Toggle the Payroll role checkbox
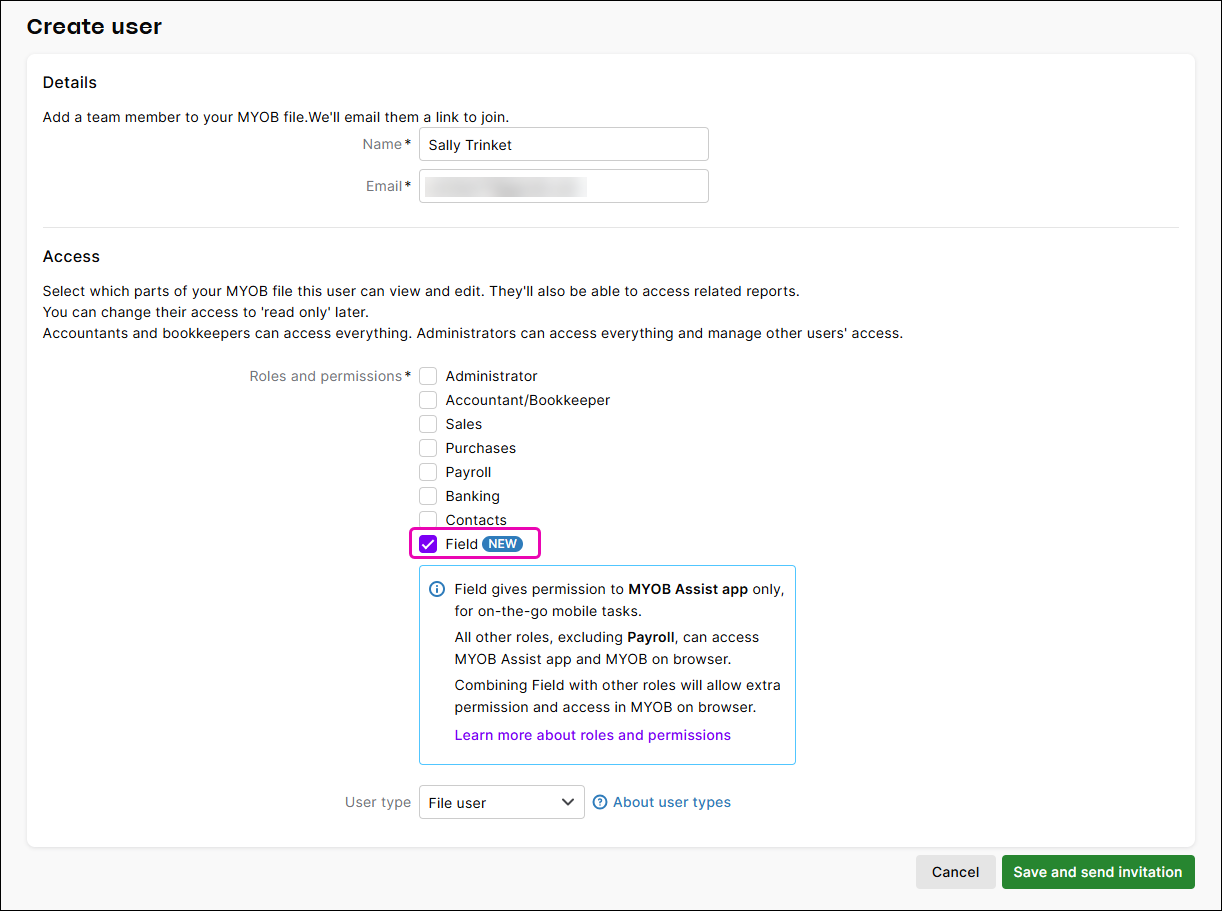This screenshot has width=1222, height=911. click(x=428, y=472)
